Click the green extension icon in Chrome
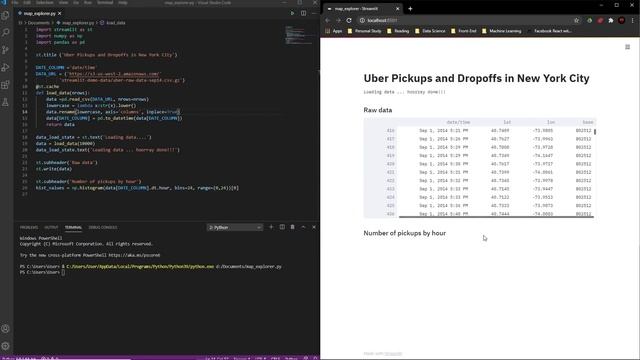This screenshot has width=640, height=360. pyautogui.click(x=589, y=20)
